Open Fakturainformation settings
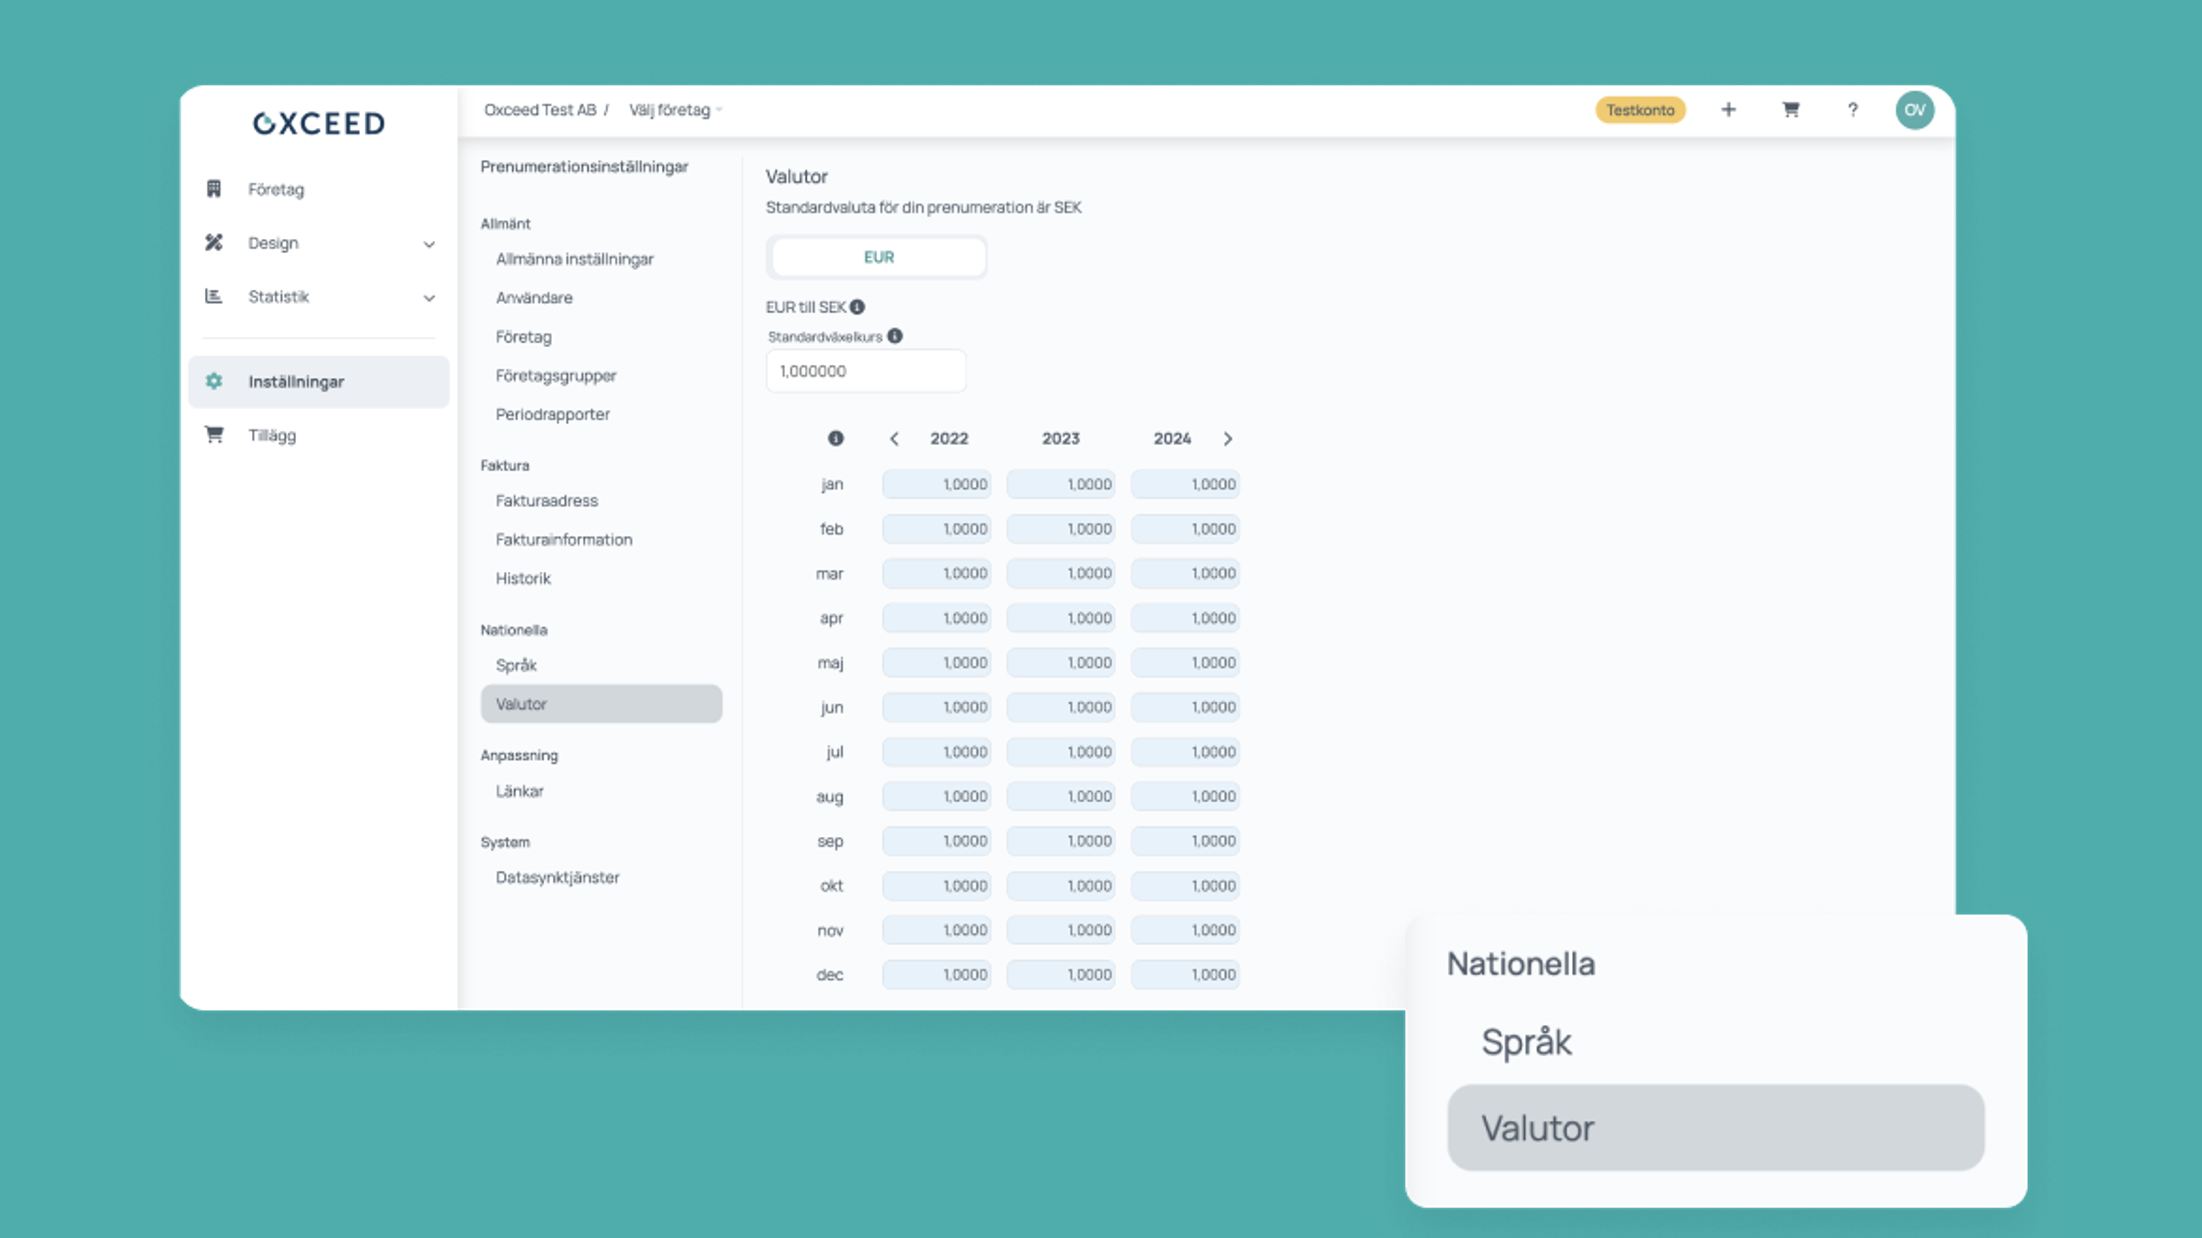 tap(564, 540)
